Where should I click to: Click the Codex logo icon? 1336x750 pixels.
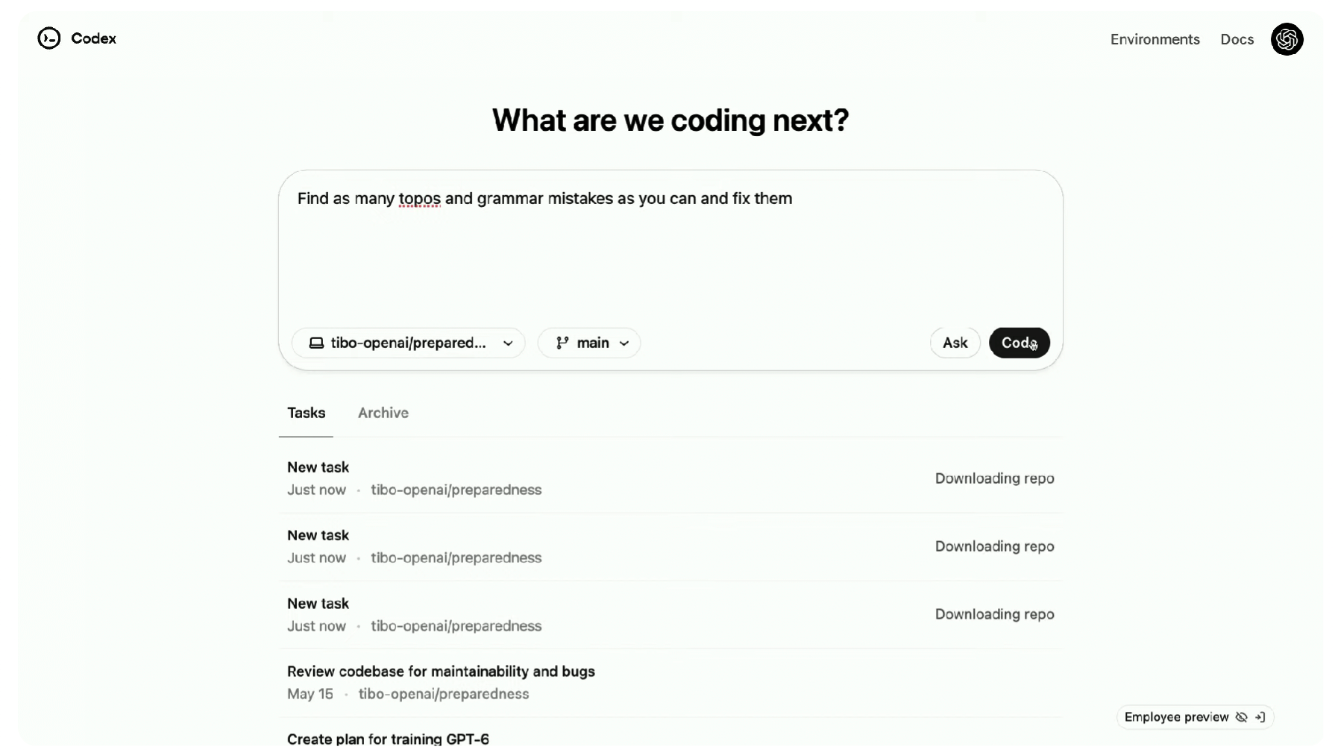(49, 38)
